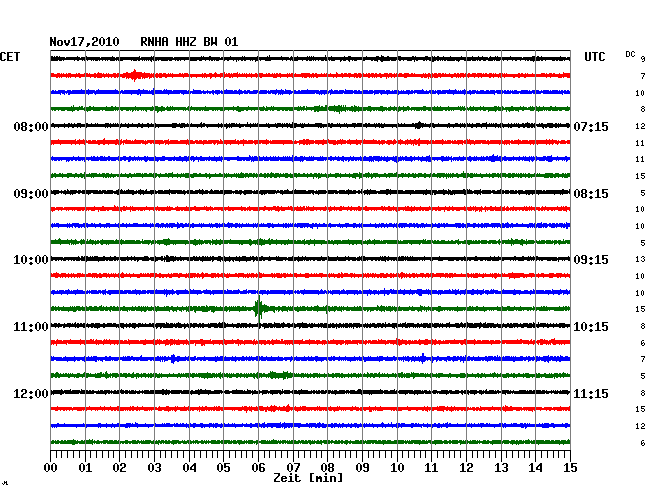Click the RNHA HHZ BW 01 station title
The width and height of the screenshot is (650, 494).
pyautogui.click(x=189, y=41)
